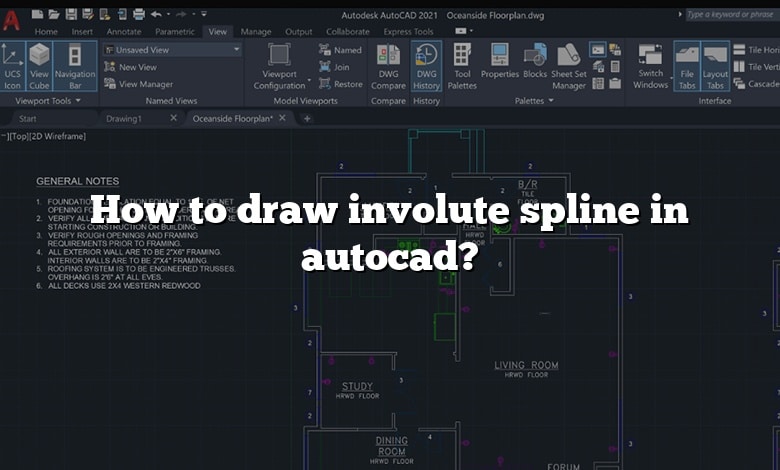Toggle the Command Line palette icon
This screenshot has height=470, width=780.
click(598, 49)
